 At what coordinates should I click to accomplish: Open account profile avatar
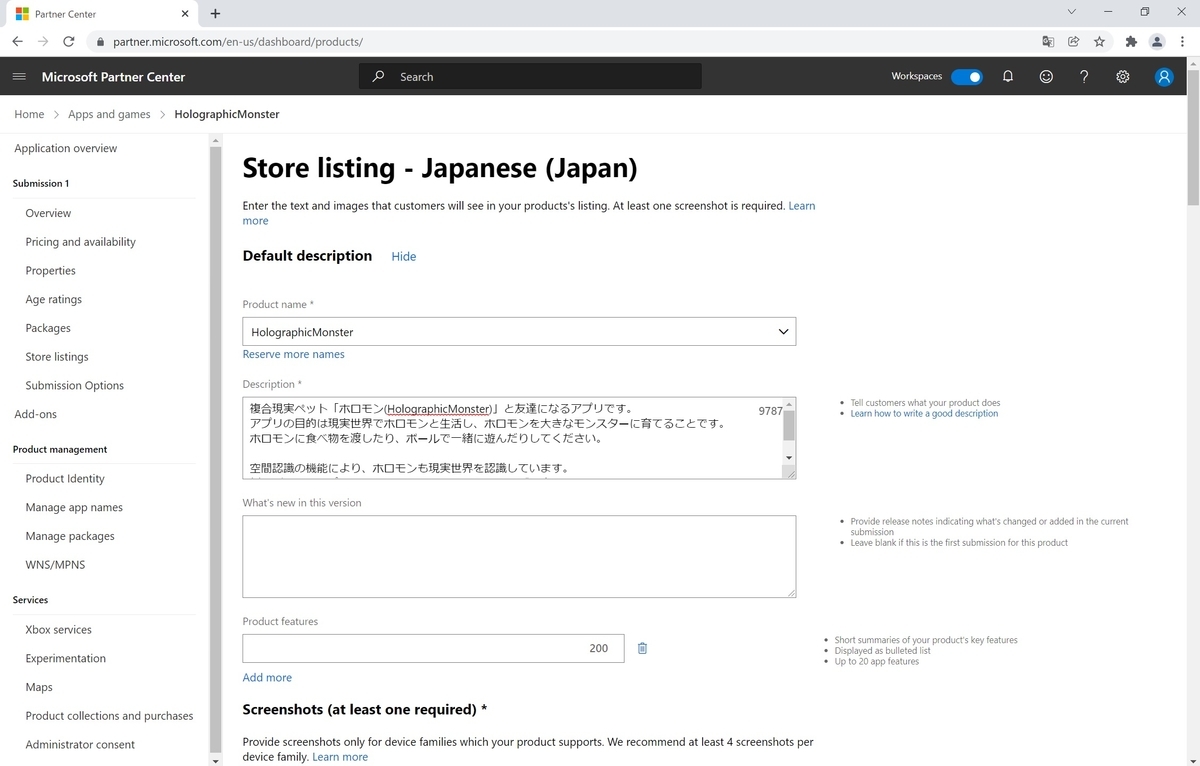pyautogui.click(x=1164, y=77)
